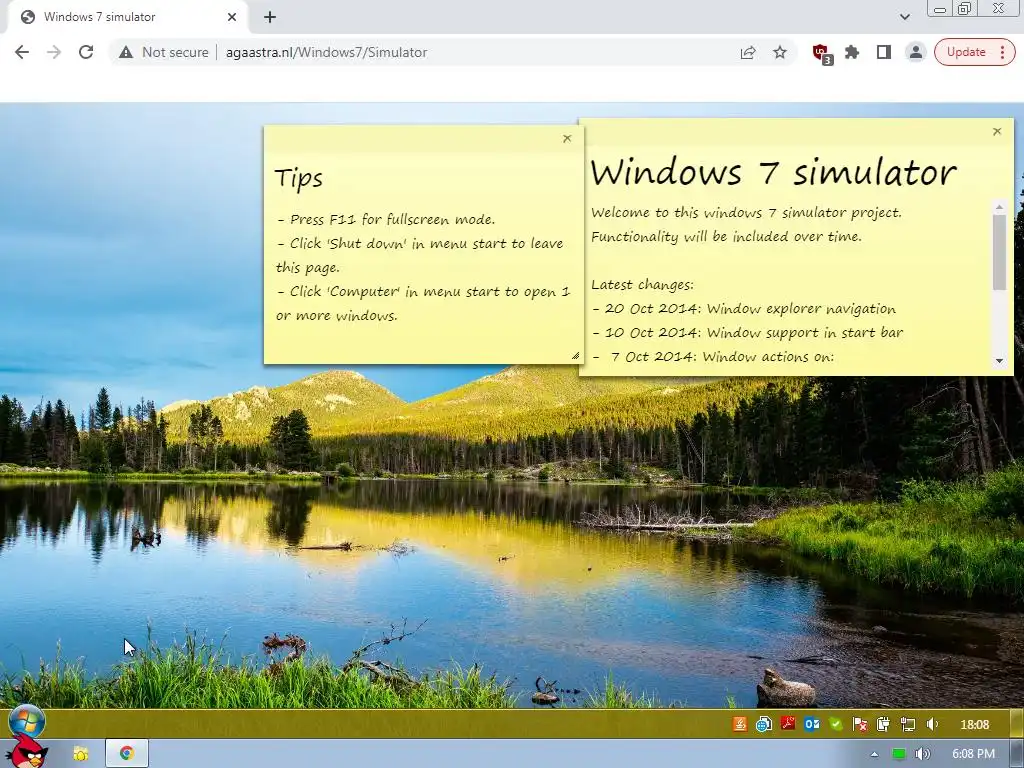
Task: Show hidden tray icons with up arrow
Action: (x=874, y=754)
